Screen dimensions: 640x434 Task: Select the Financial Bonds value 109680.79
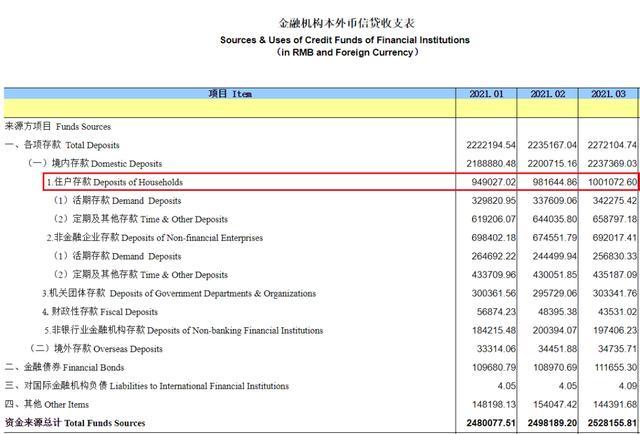pos(493,367)
